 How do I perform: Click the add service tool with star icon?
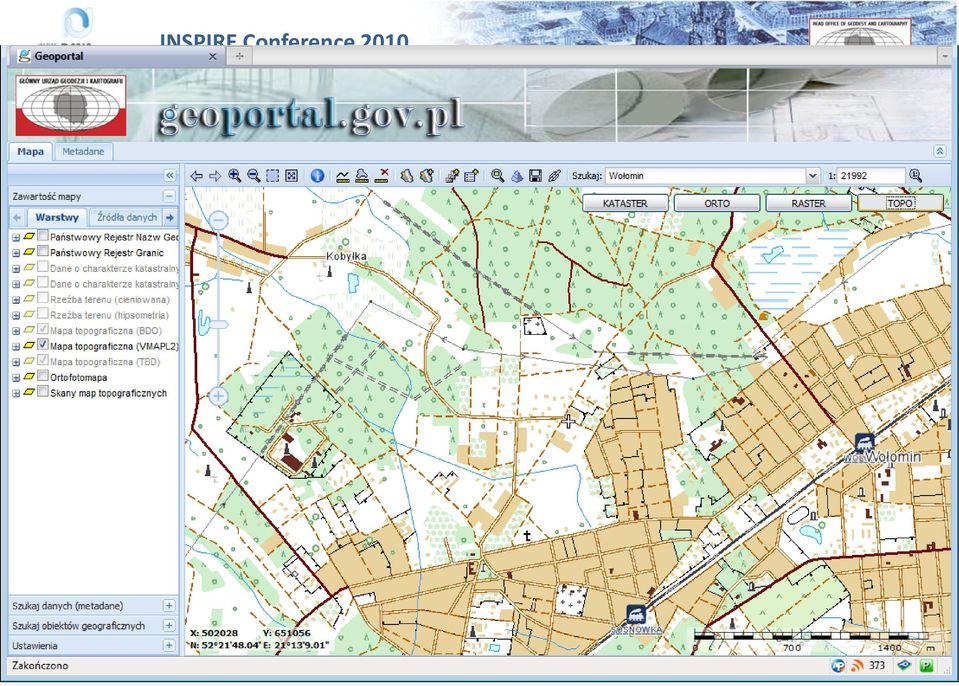(452, 176)
